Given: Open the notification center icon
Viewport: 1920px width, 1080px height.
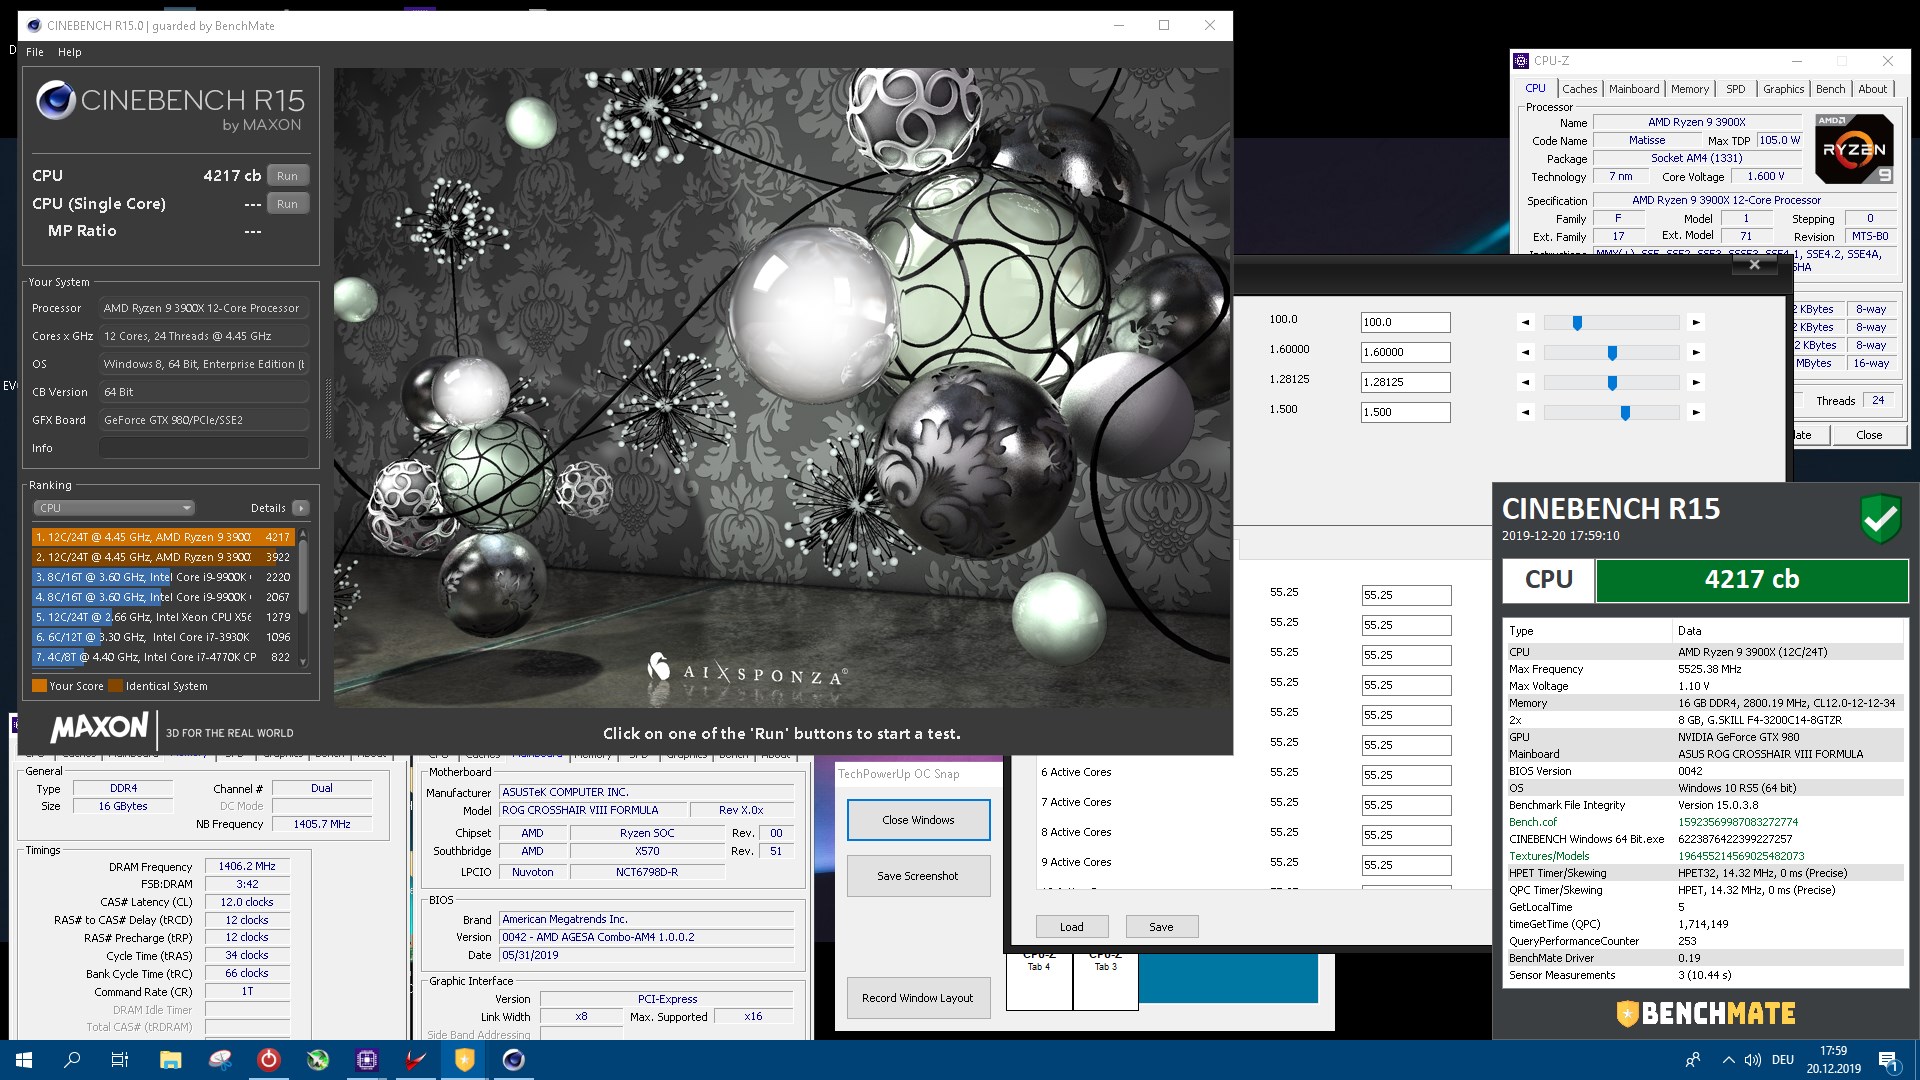Looking at the screenshot, I should pos(1889,1061).
